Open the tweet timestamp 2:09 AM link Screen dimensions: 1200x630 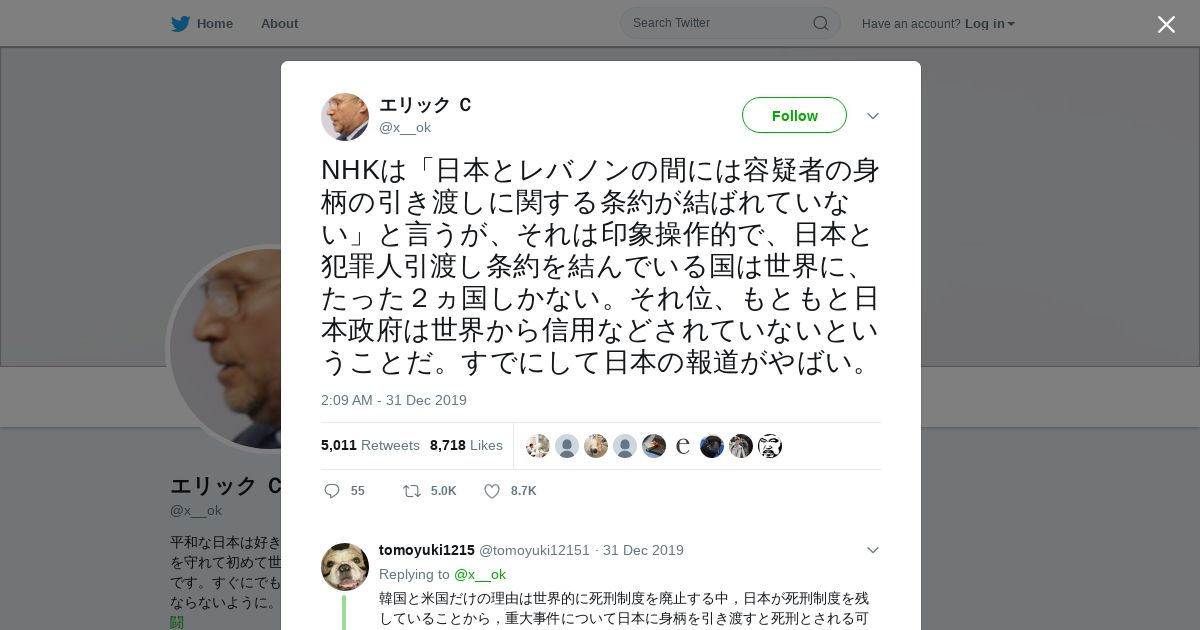(x=394, y=400)
